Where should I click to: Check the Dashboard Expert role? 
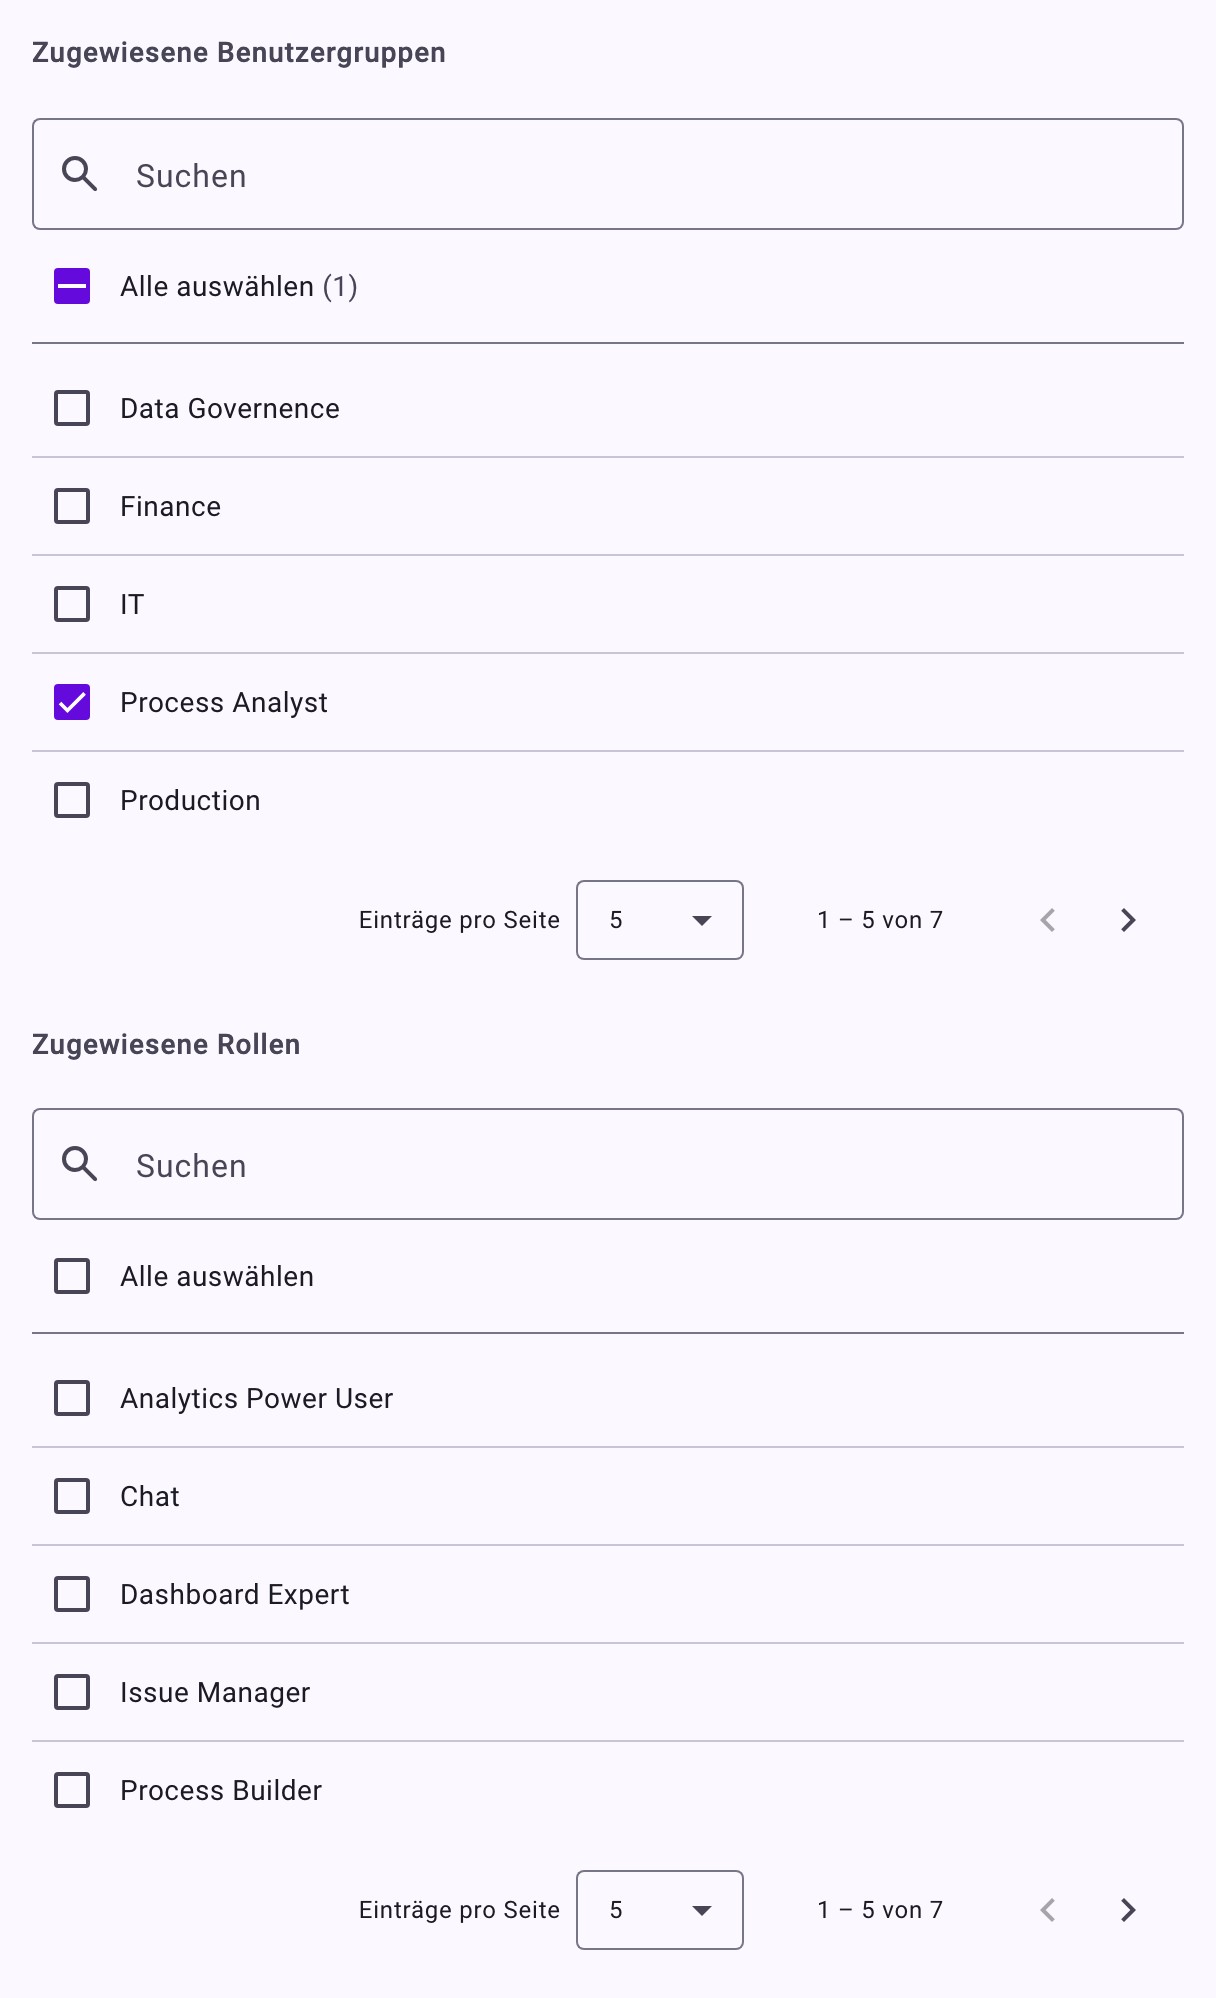coord(72,1594)
